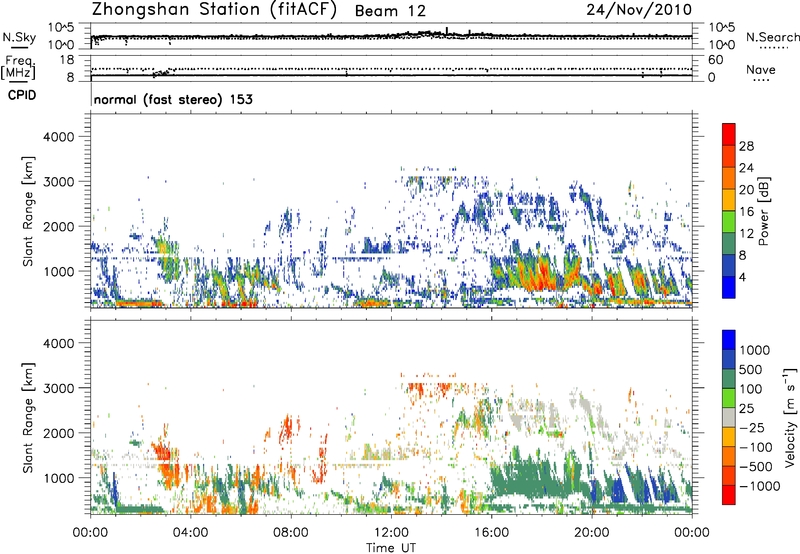Select the '25' velocity colorbar label
800x554 pixels.
point(746,409)
